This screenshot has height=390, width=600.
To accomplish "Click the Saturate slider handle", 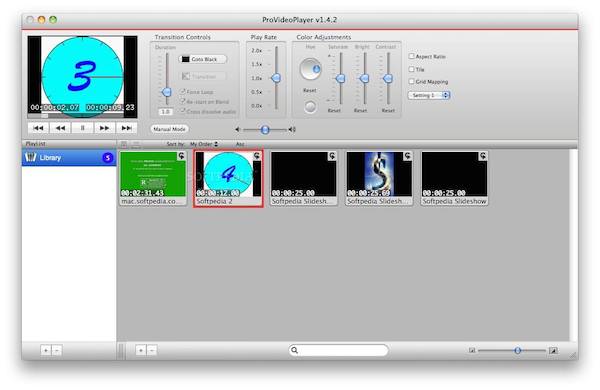I will click(x=340, y=79).
